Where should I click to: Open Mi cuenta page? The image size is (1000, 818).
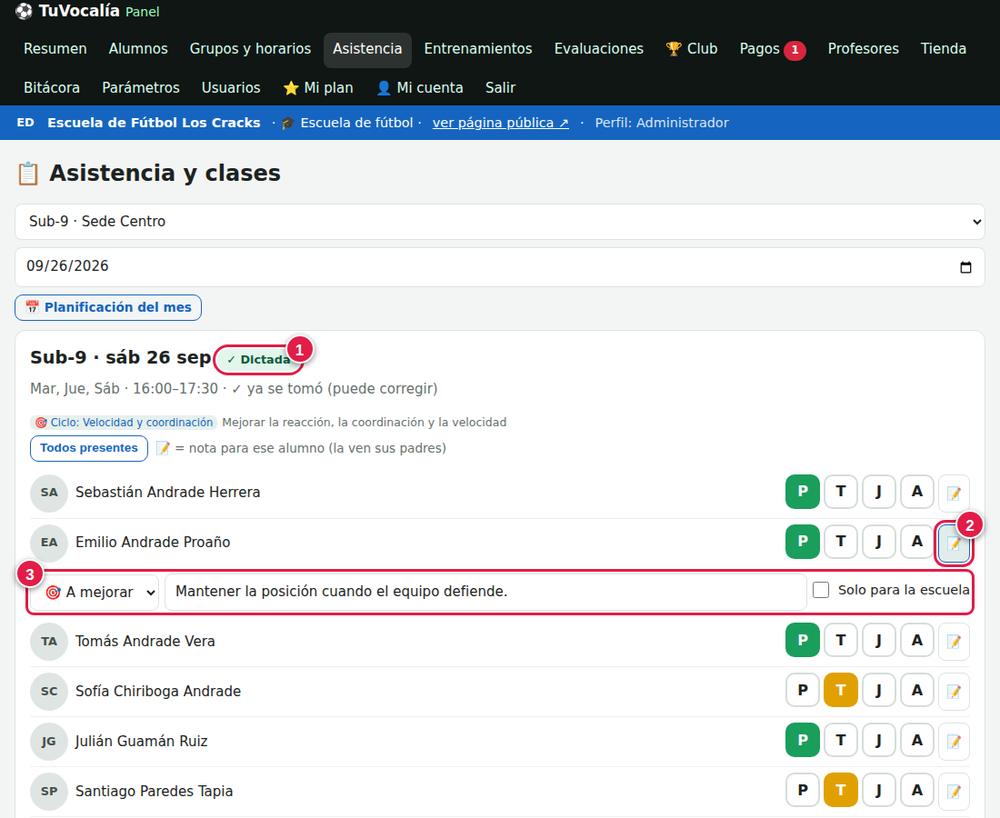pyautogui.click(x=420, y=88)
